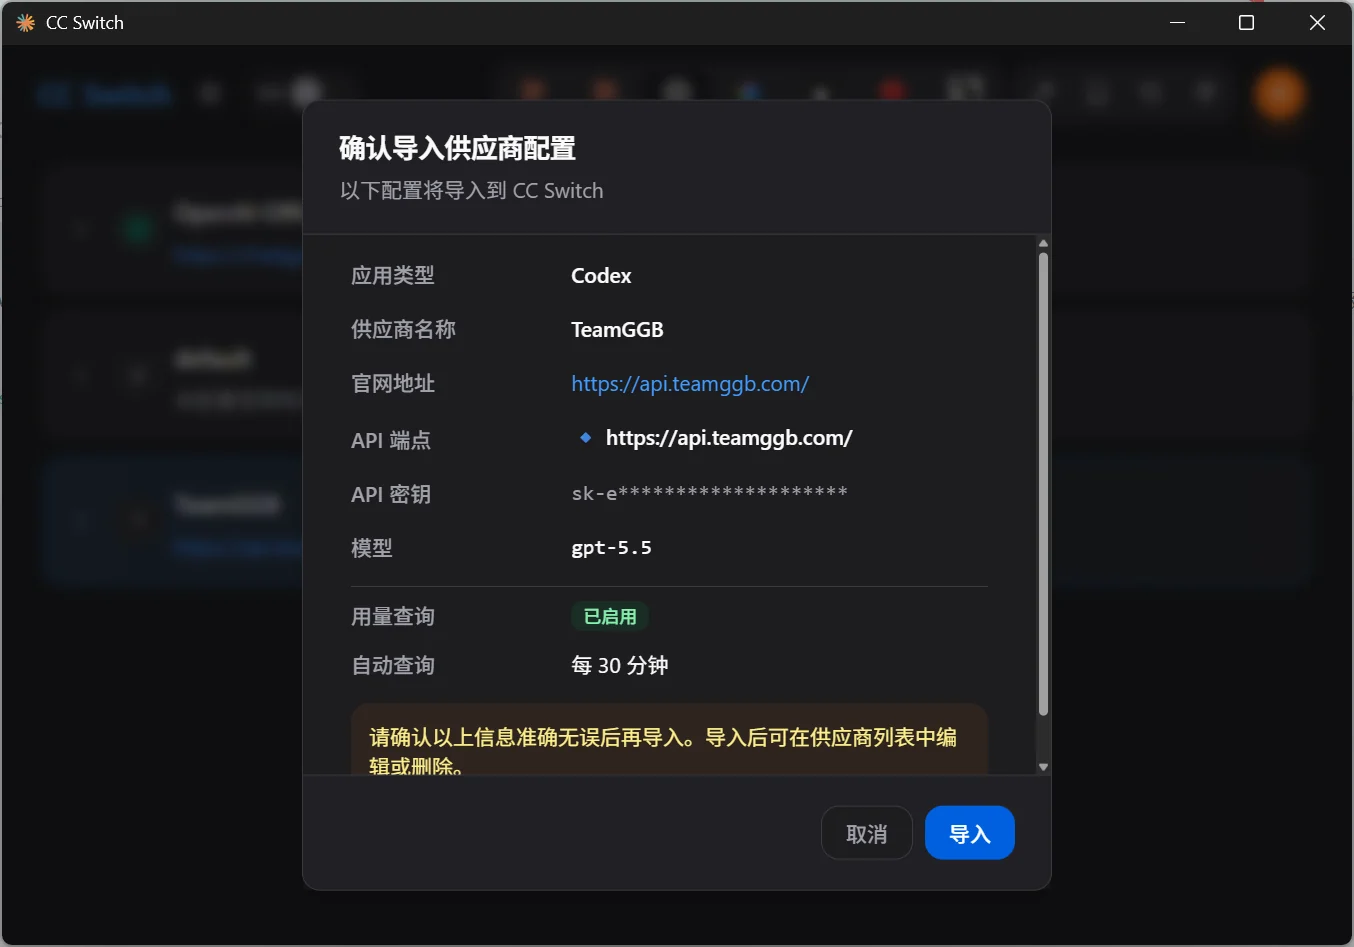
Task: Click the gpt-5.5 model value
Action: click(x=611, y=548)
